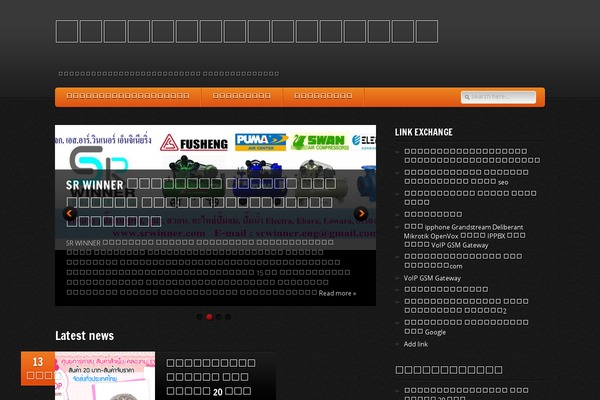Select the third slider pagination dot
600x400 pixels.
(x=218, y=317)
